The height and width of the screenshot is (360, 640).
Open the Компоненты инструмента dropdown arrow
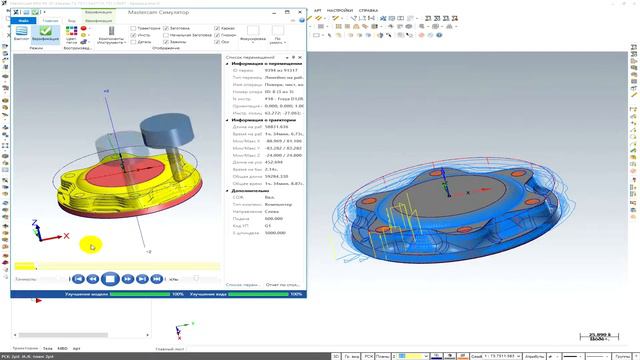pos(124,42)
